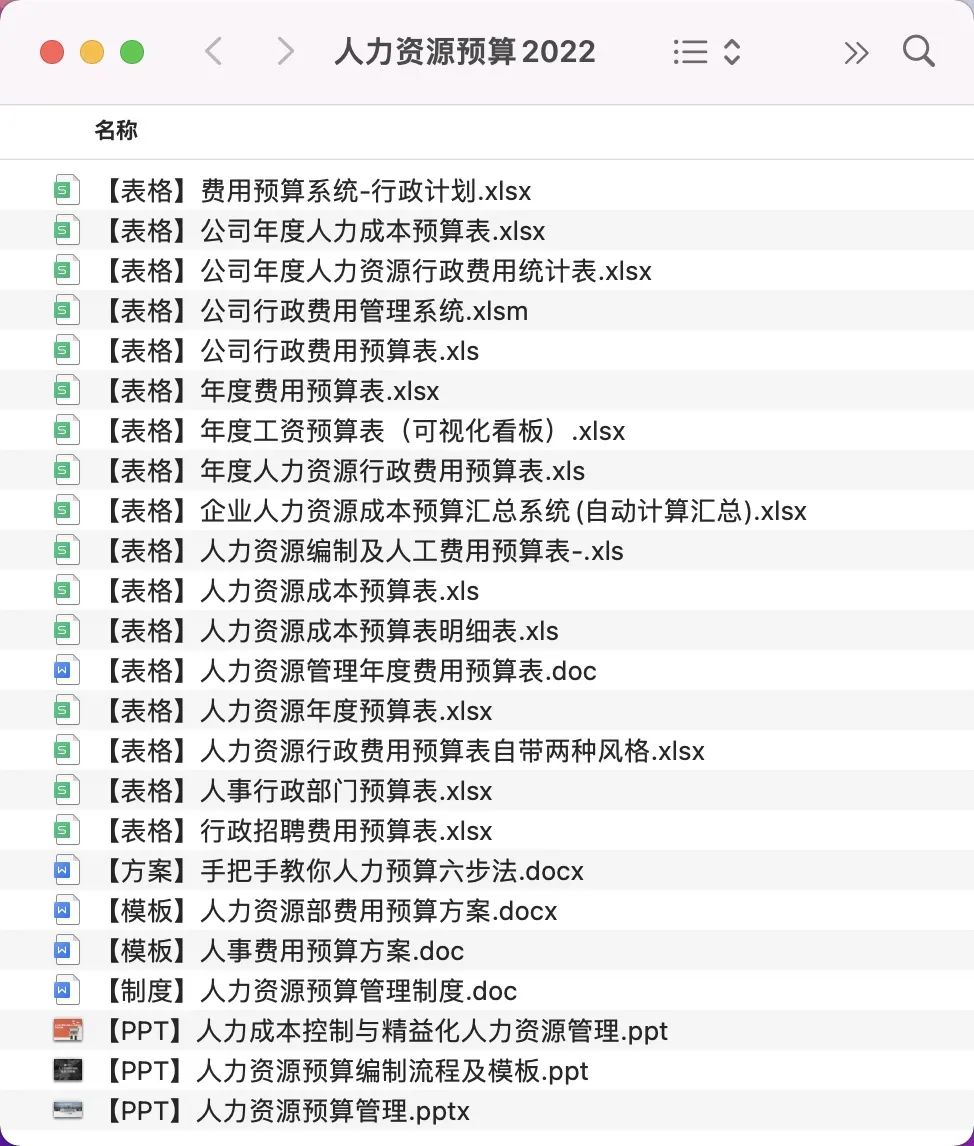
Task: Minimize the window with yellow button
Action: (92, 52)
